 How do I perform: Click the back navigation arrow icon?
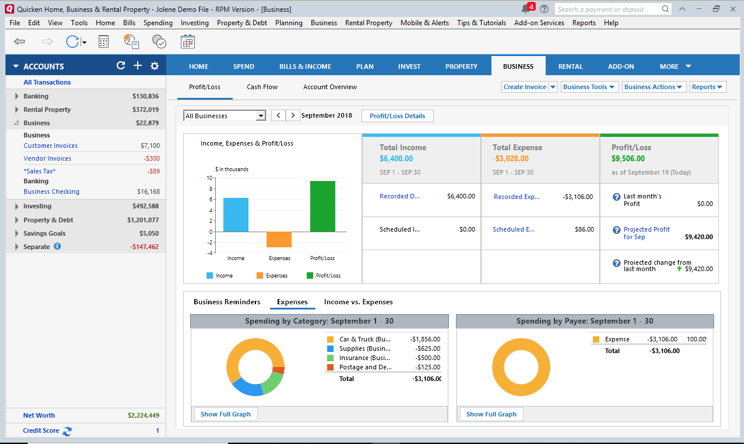pos(19,42)
